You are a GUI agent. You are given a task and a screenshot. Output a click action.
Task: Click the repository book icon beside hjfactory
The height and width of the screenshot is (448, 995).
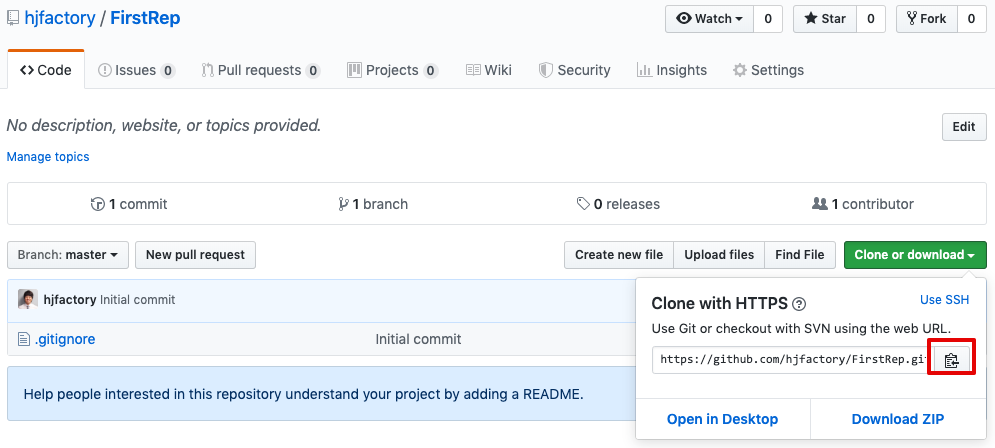[13, 18]
